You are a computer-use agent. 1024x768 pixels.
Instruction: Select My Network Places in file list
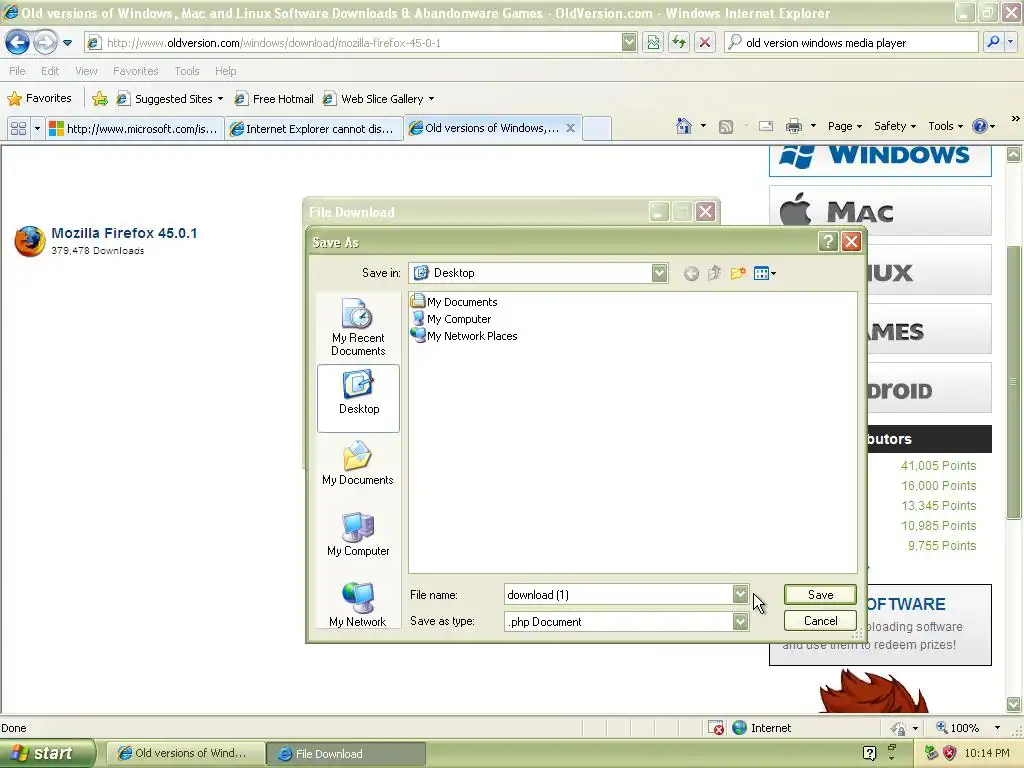pyautogui.click(x=464, y=336)
